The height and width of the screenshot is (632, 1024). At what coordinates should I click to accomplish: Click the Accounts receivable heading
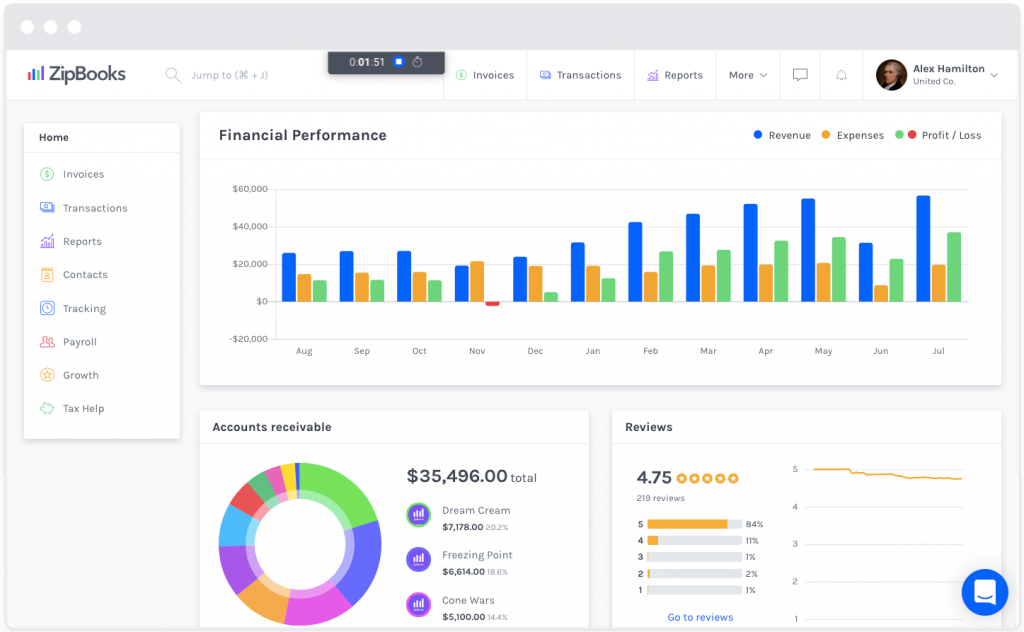coord(272,427)
